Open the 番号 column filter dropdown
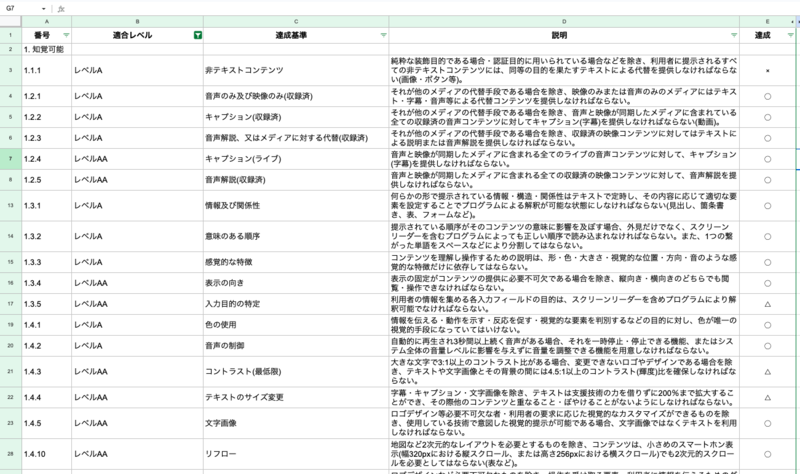800x474 pixels. coord(66,35)
